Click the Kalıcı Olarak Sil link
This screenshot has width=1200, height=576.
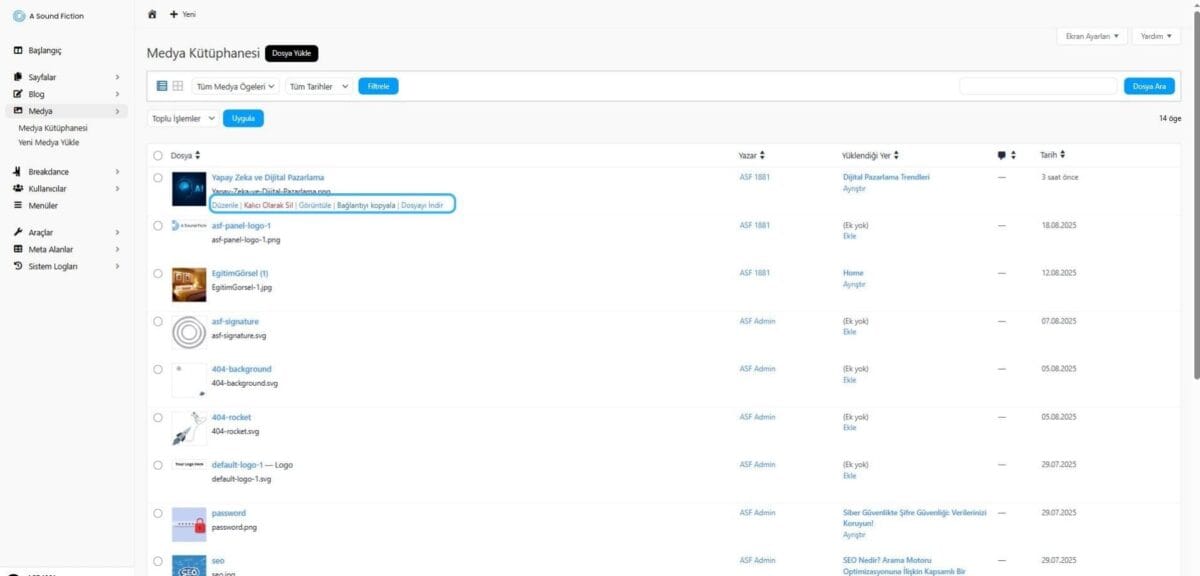[x=269, y=204]
